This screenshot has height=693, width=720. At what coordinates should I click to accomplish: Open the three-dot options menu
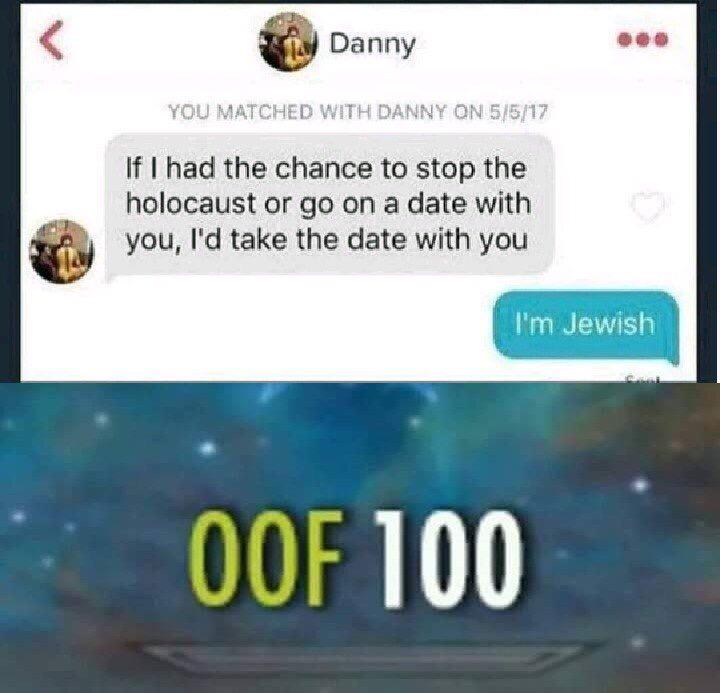pyautogui.click(x=642, y=40)
